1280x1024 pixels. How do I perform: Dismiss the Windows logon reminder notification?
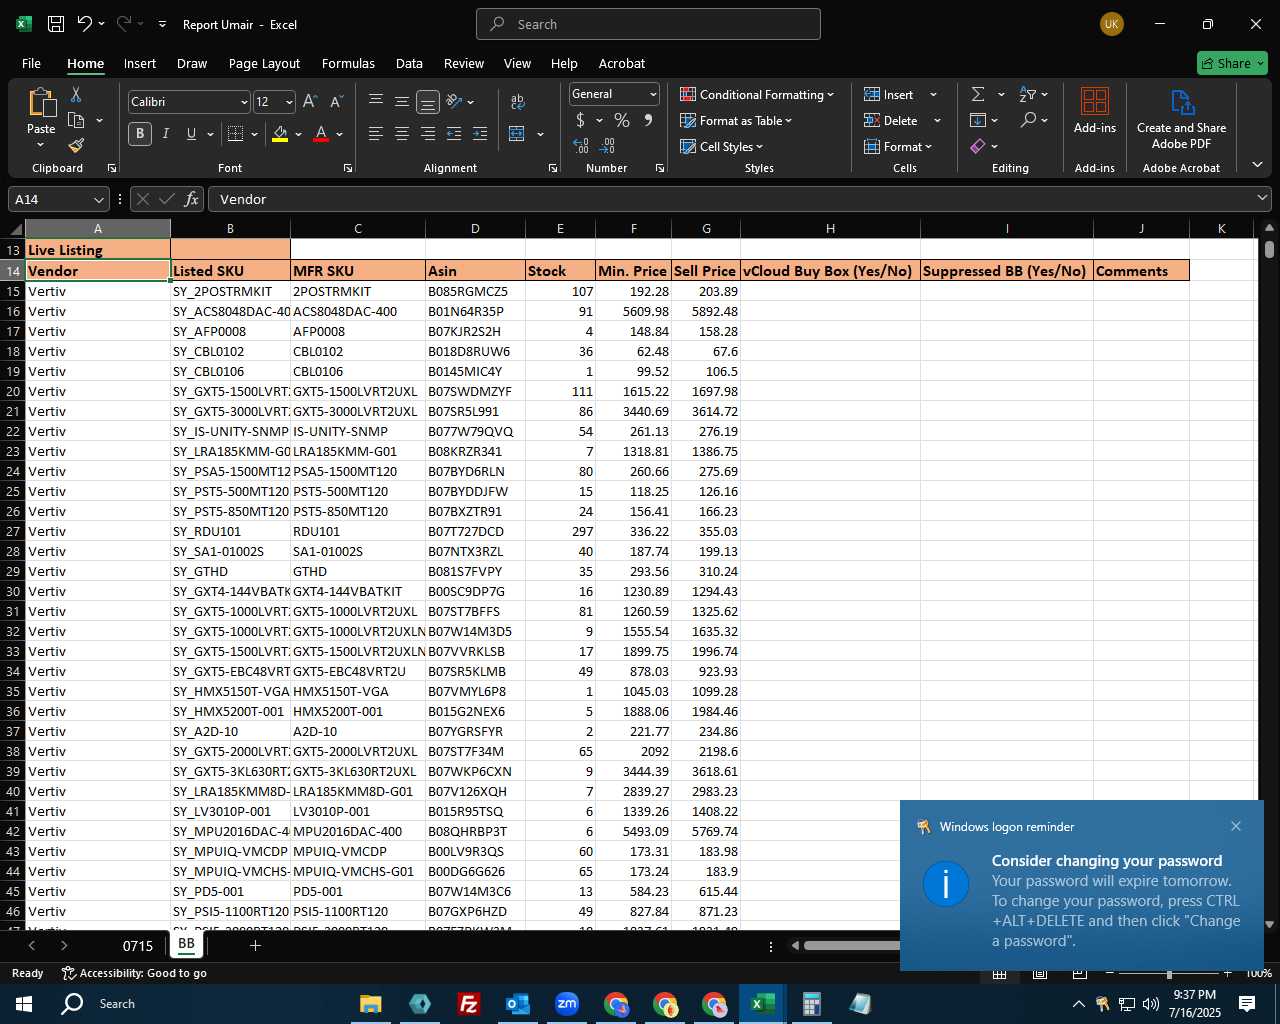pyautogui.click(x=1236, y=826)
